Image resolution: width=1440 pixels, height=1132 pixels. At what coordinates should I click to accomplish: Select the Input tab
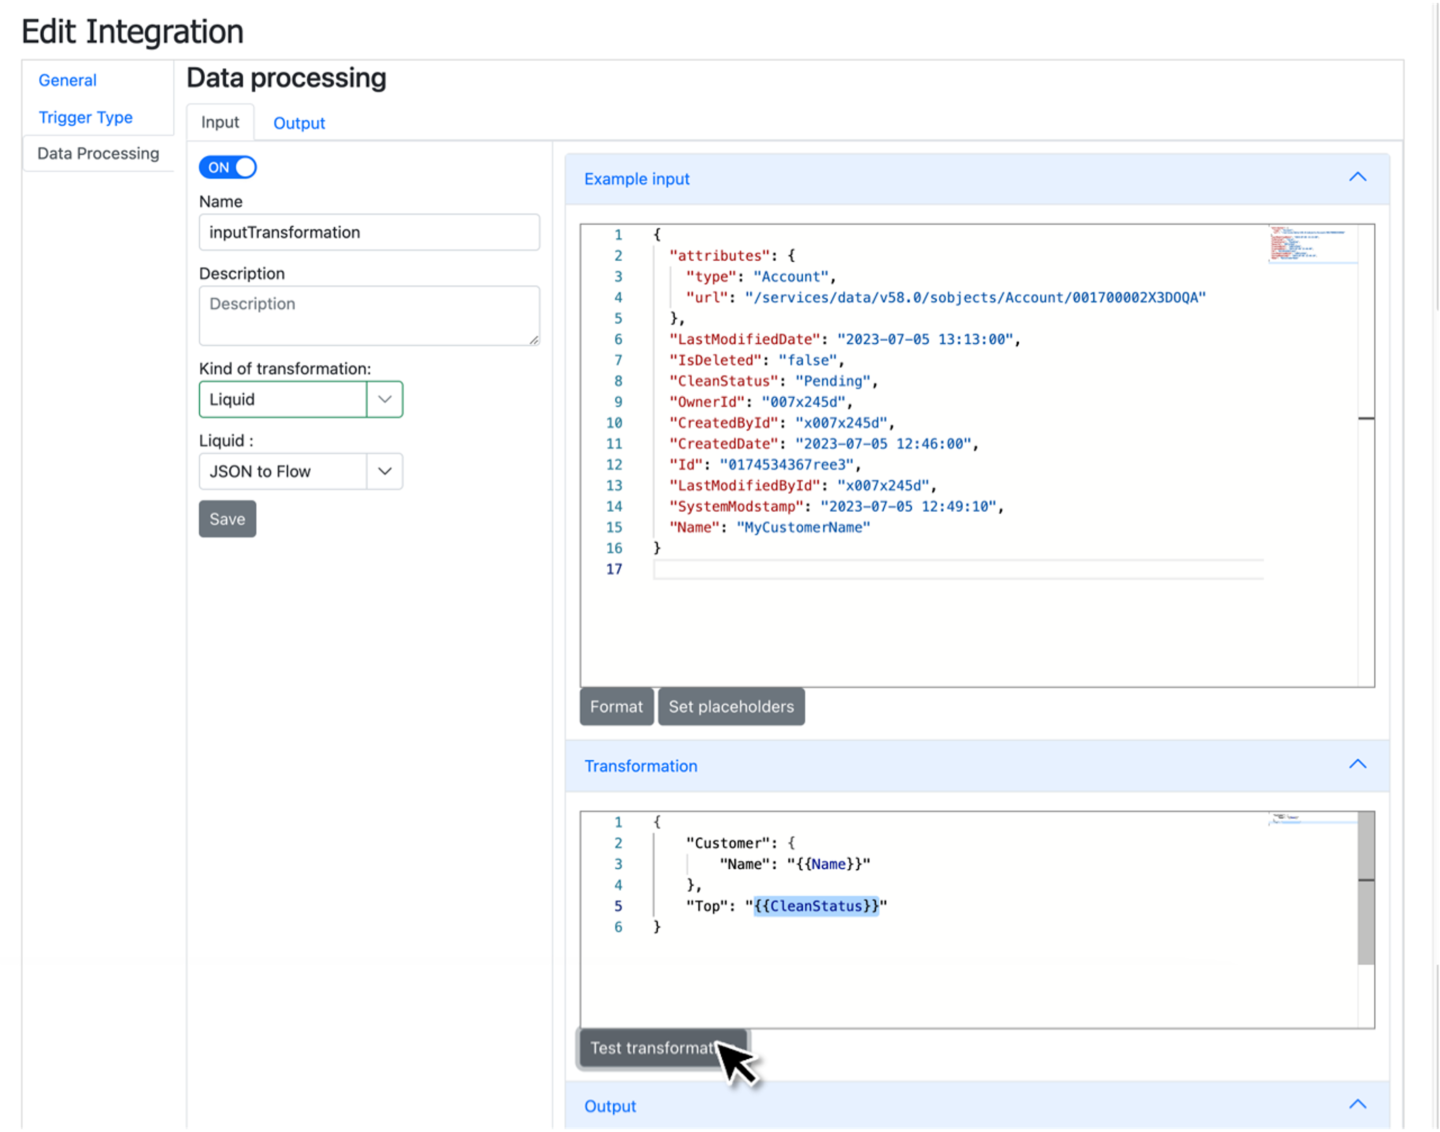tap(219, 122)
